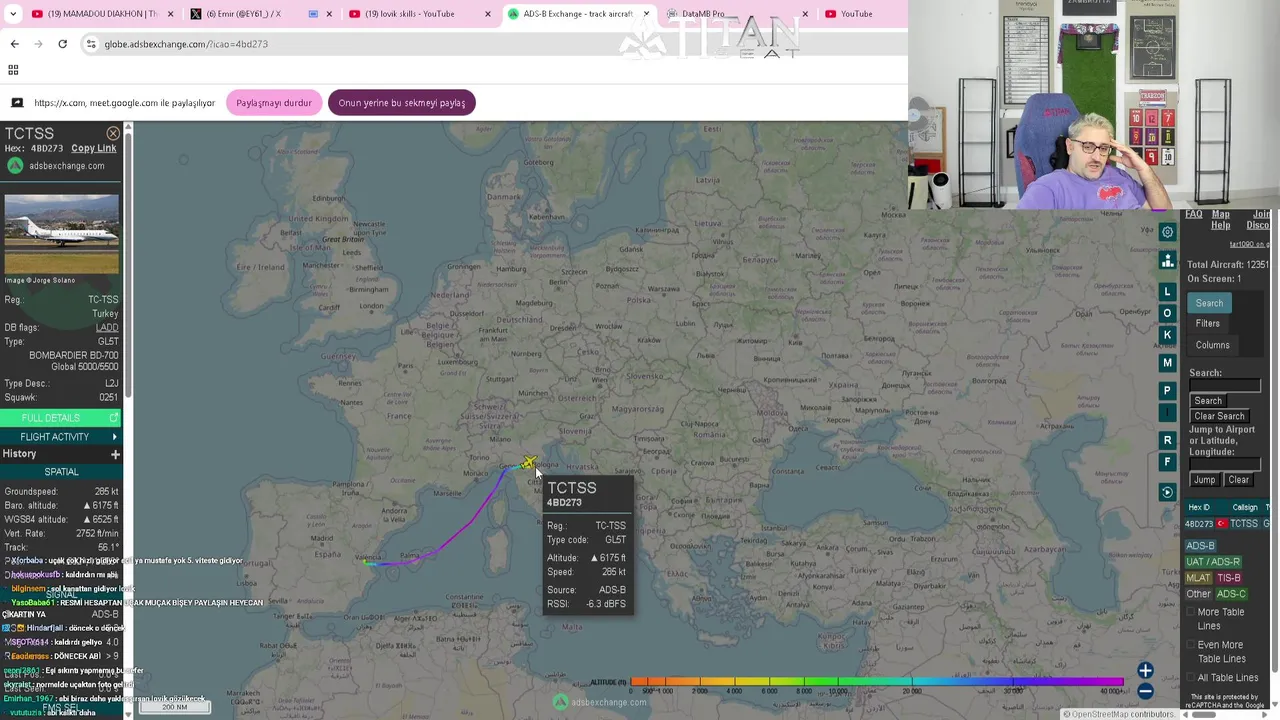Enable Even More Table Lines checkbox
This screenshot has width=1280, height=720.
click(x=1191, y=645)
